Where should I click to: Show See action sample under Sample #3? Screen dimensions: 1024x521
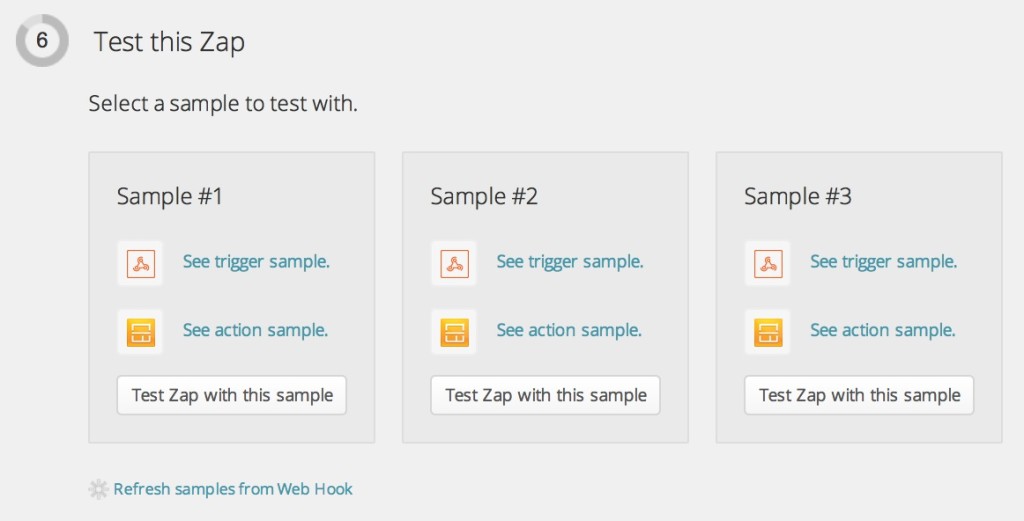[883, 330]
